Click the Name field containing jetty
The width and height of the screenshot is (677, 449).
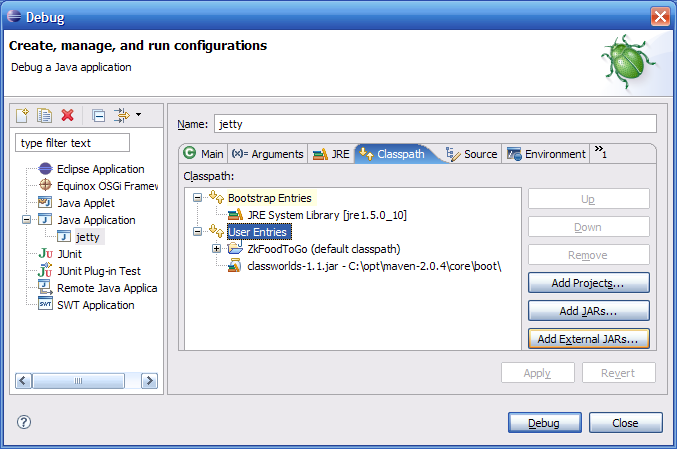(x=435, y=124)
